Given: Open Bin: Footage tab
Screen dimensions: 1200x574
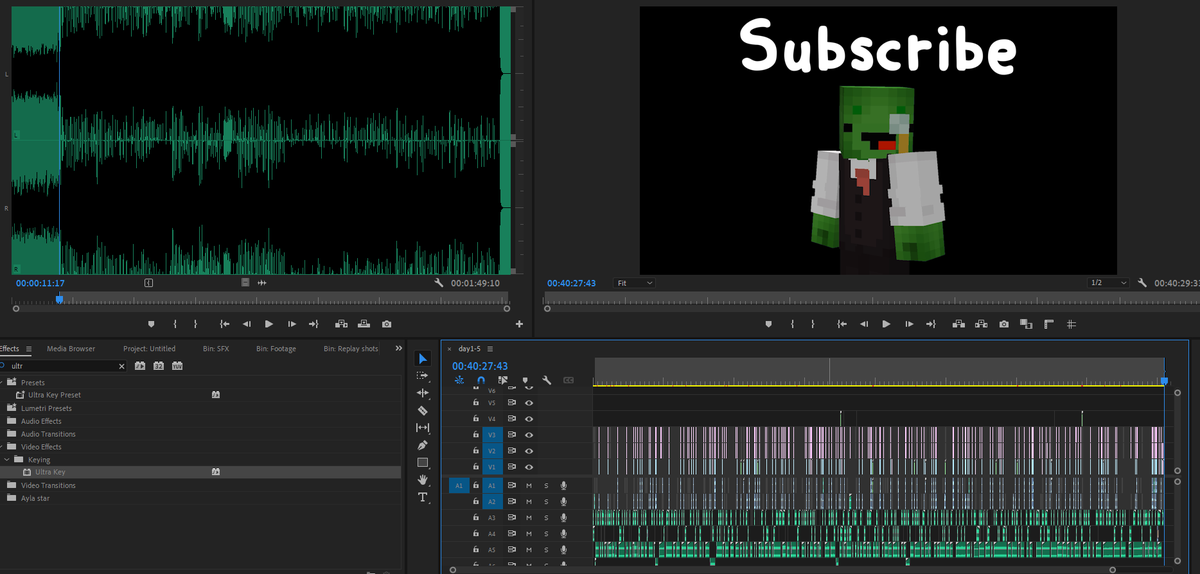Looking at the screenshot, I should [x=276, y=348].
